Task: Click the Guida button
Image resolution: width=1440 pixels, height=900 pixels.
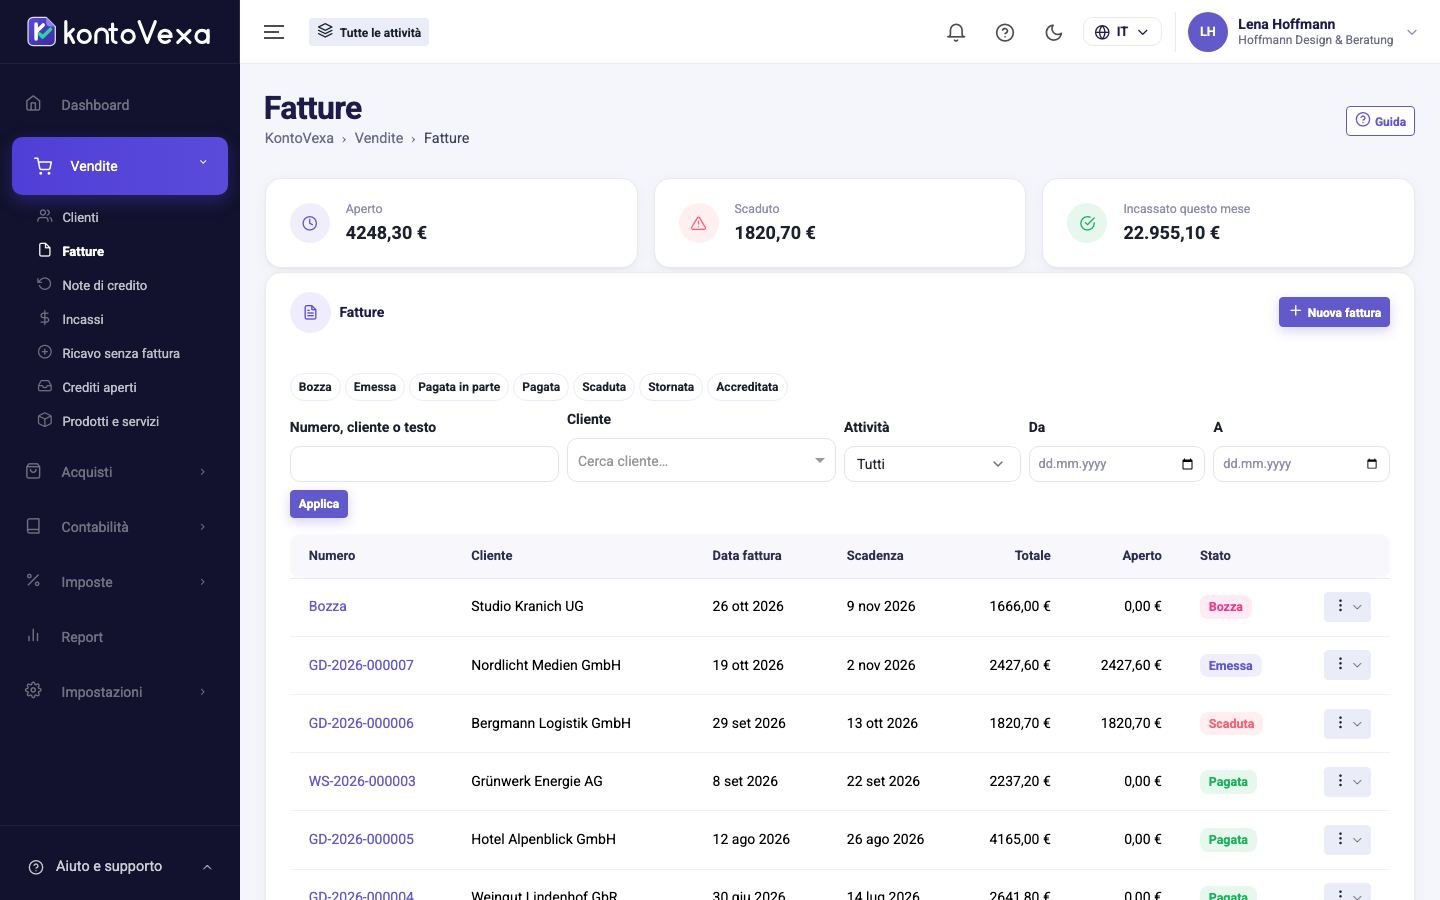Action: 1380,121
